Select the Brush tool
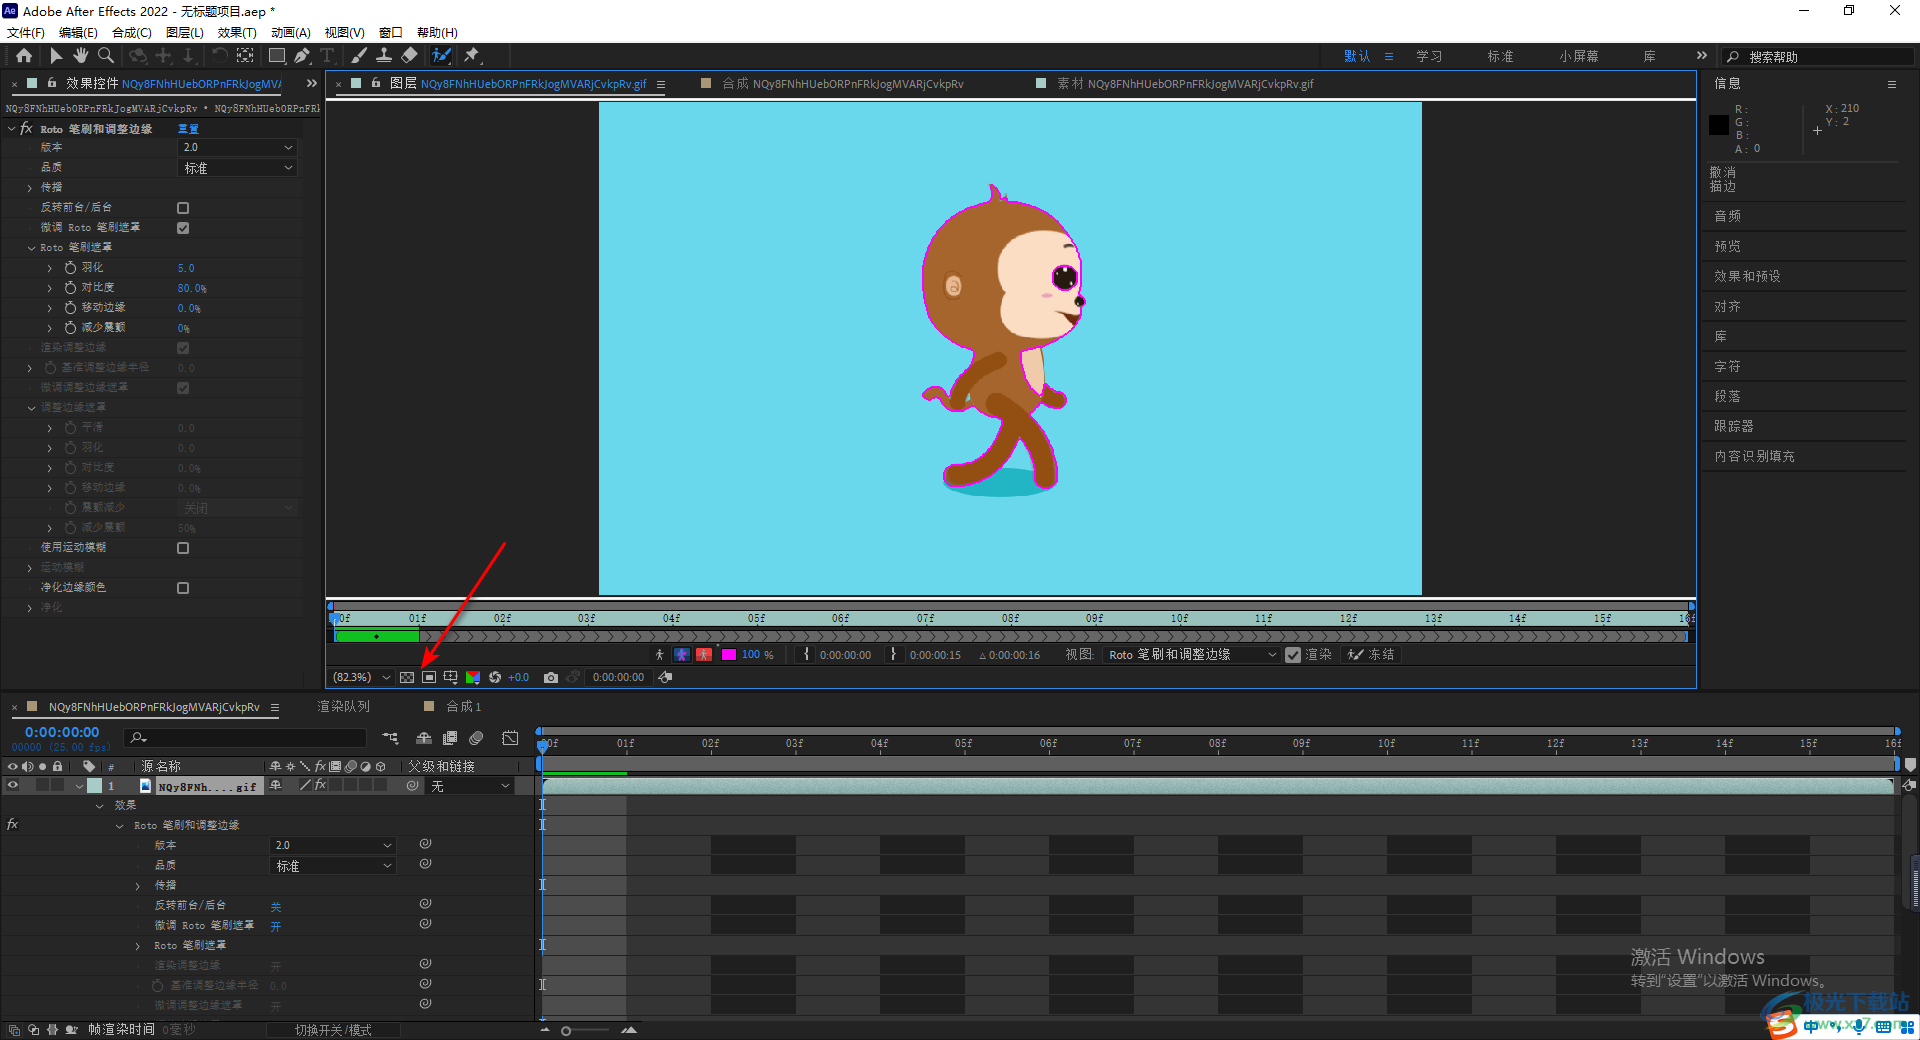This screenshot has width=1920, height=1040. (x=359, y=56)
